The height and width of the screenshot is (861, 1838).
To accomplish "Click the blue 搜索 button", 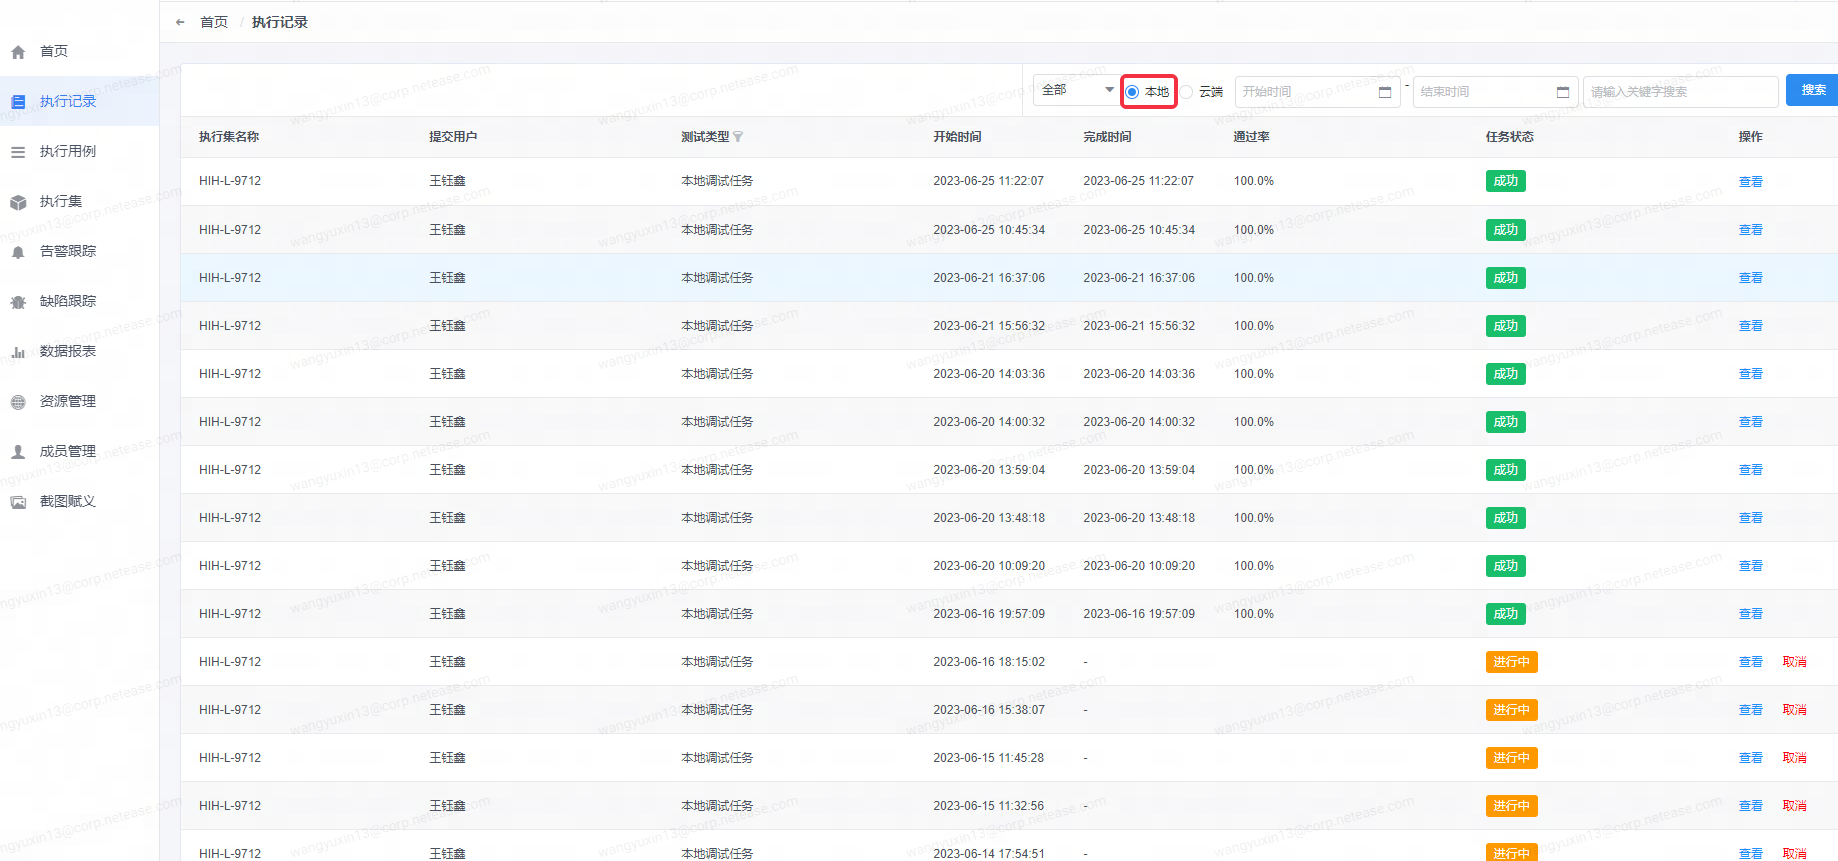I will [1813, 90].
